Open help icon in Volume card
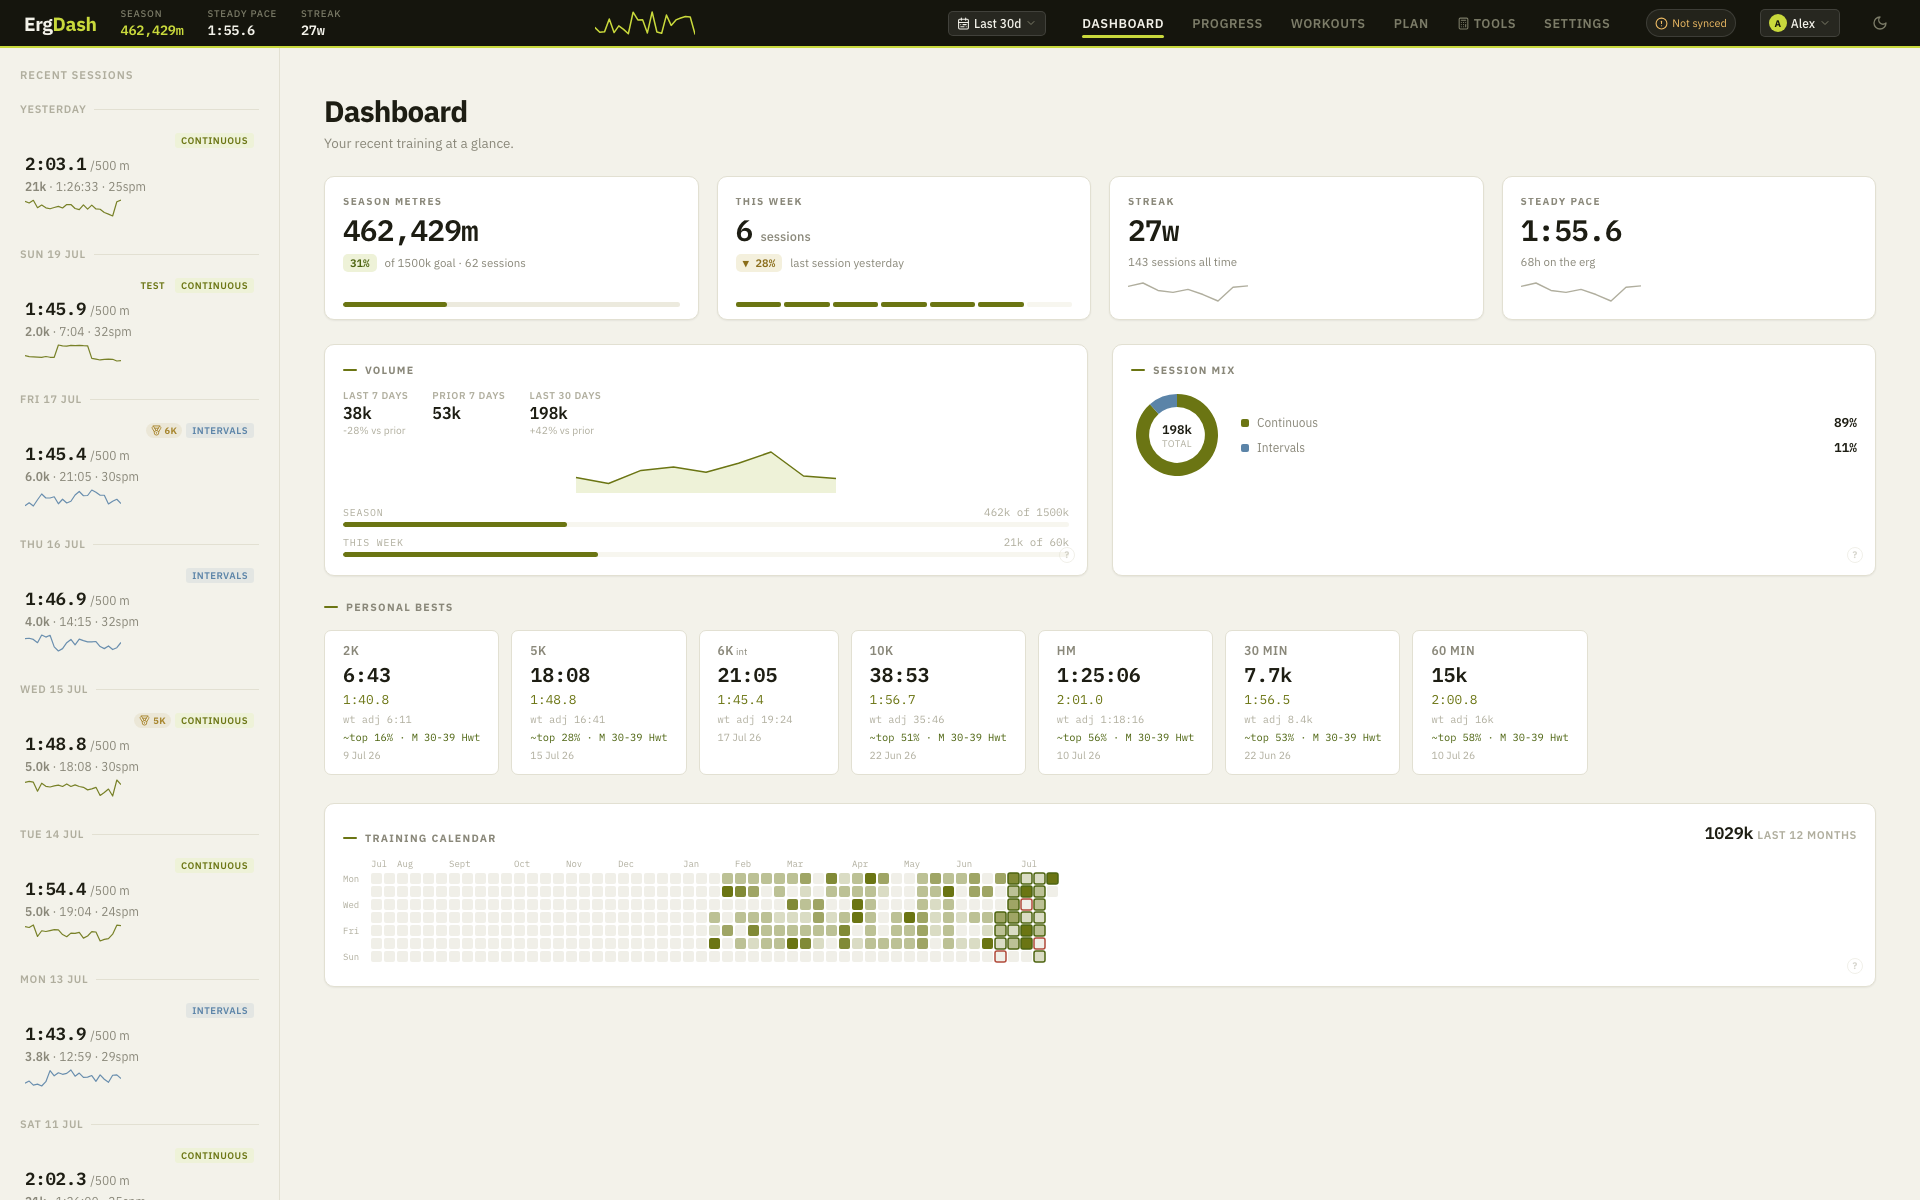Screen dimensions: 1920x1200 point(1067,555)
